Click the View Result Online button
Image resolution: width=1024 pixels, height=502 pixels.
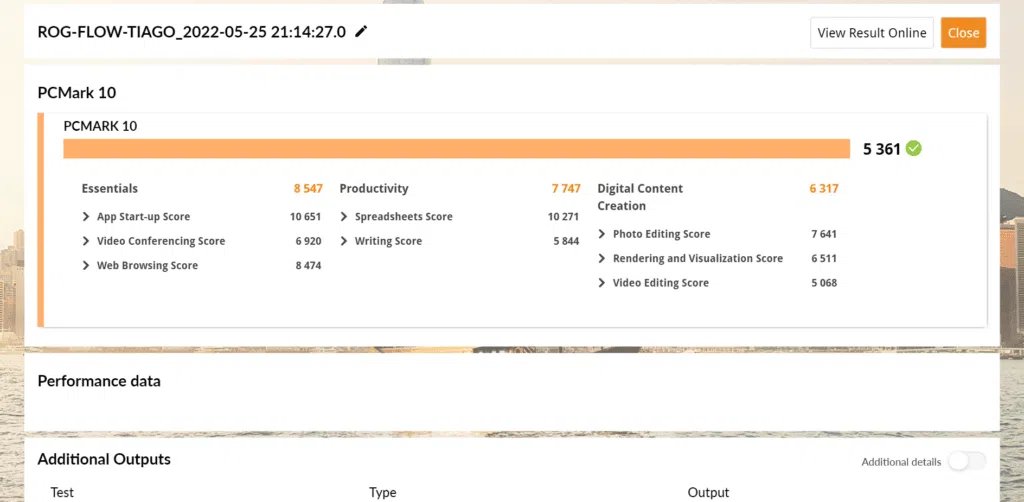coord(871,33)
